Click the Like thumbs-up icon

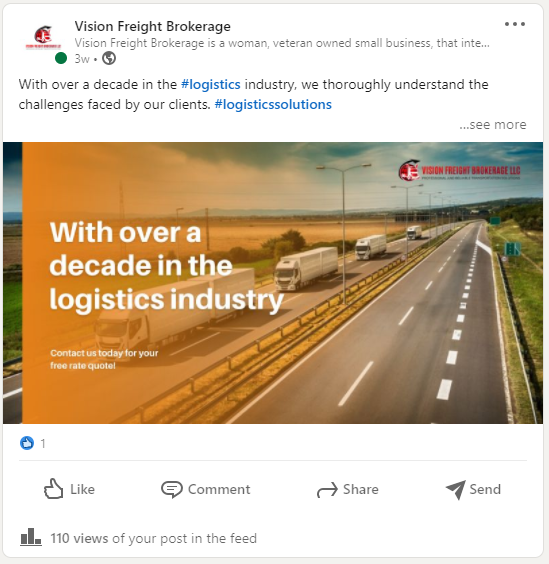pyautogui.click(x=53, y=489)
